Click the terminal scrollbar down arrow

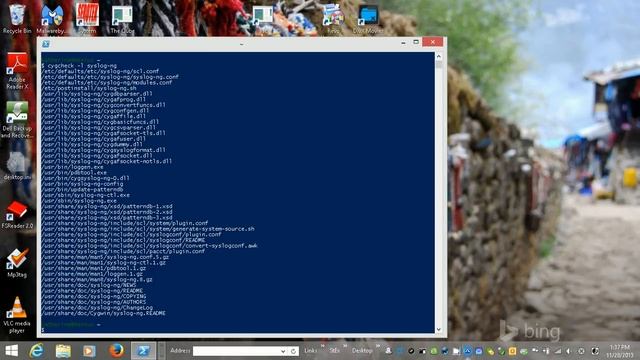439,329
